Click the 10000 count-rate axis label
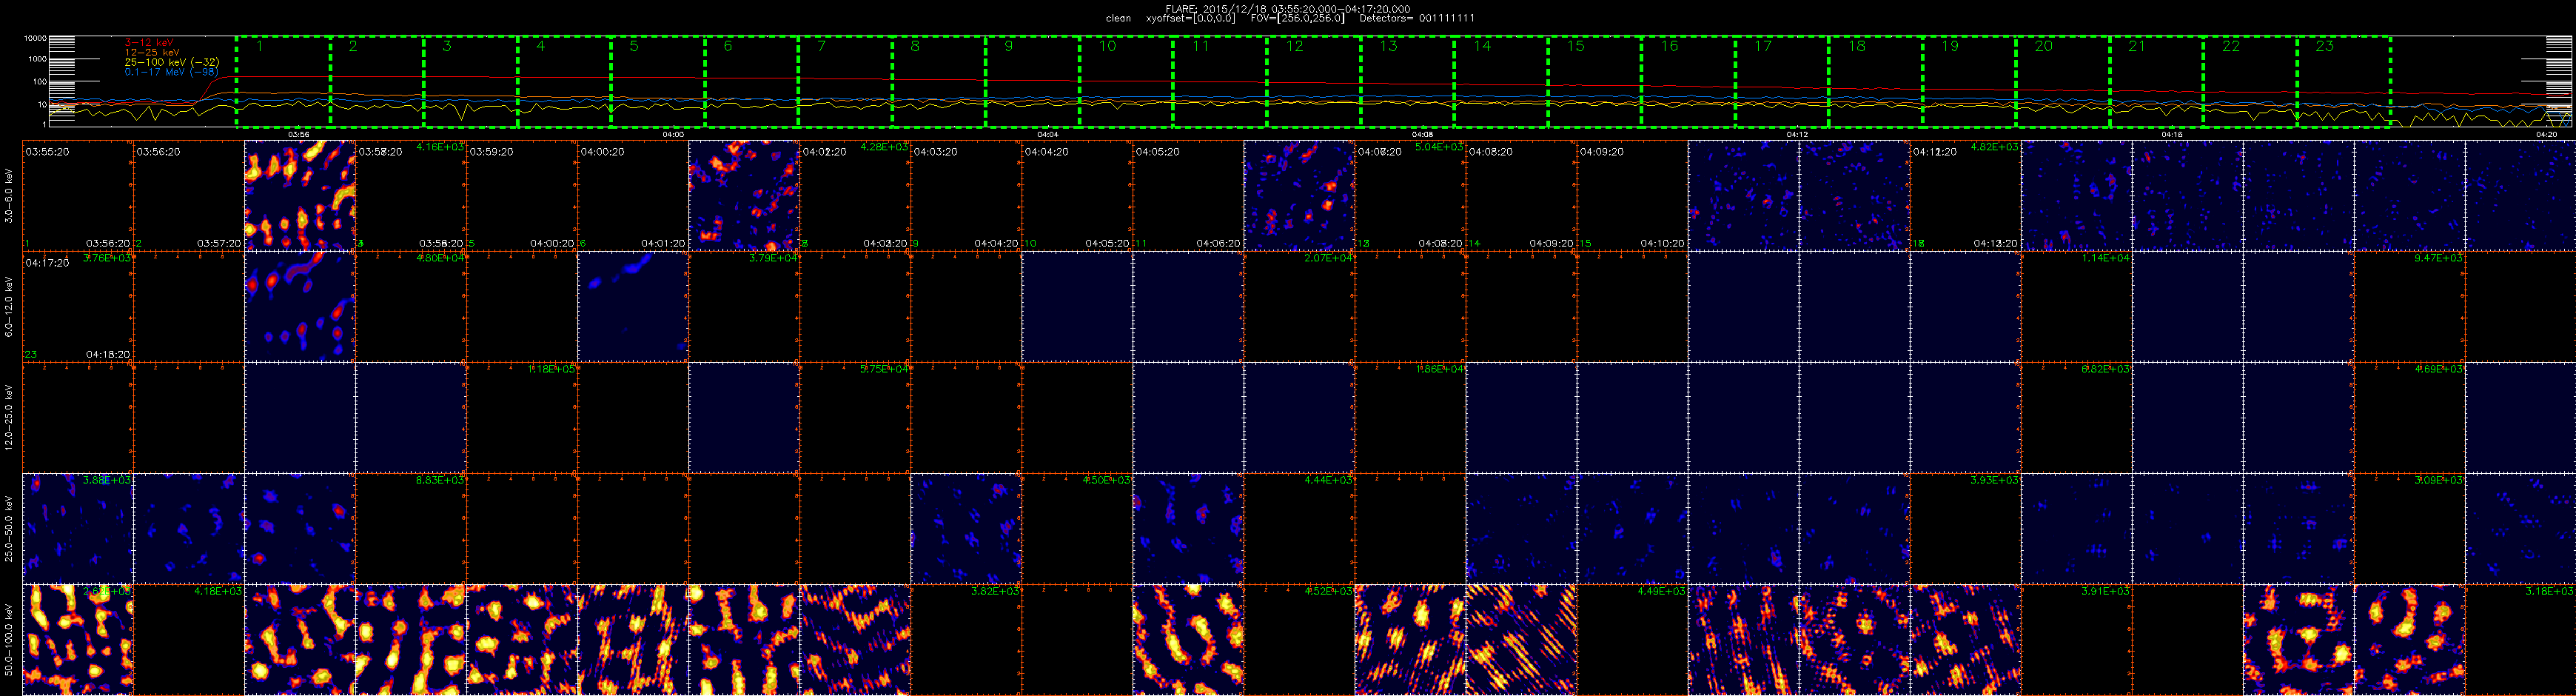 click(x=35, y=38)
